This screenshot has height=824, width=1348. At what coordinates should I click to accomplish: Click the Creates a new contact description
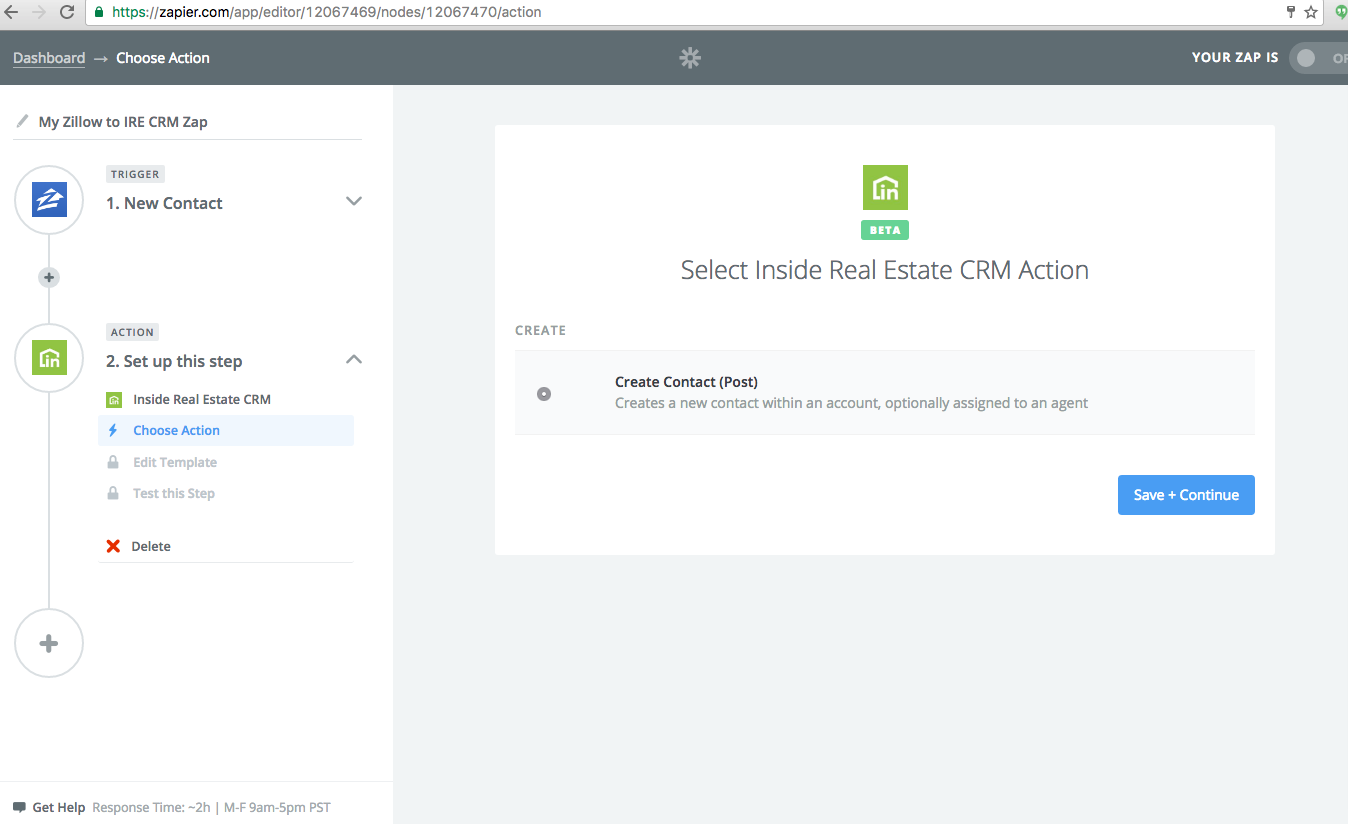click(851, 403)
